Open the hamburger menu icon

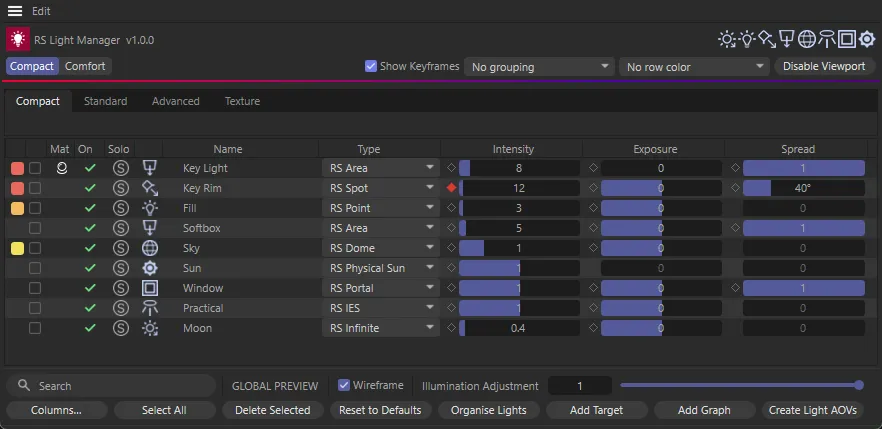[15, 11]
